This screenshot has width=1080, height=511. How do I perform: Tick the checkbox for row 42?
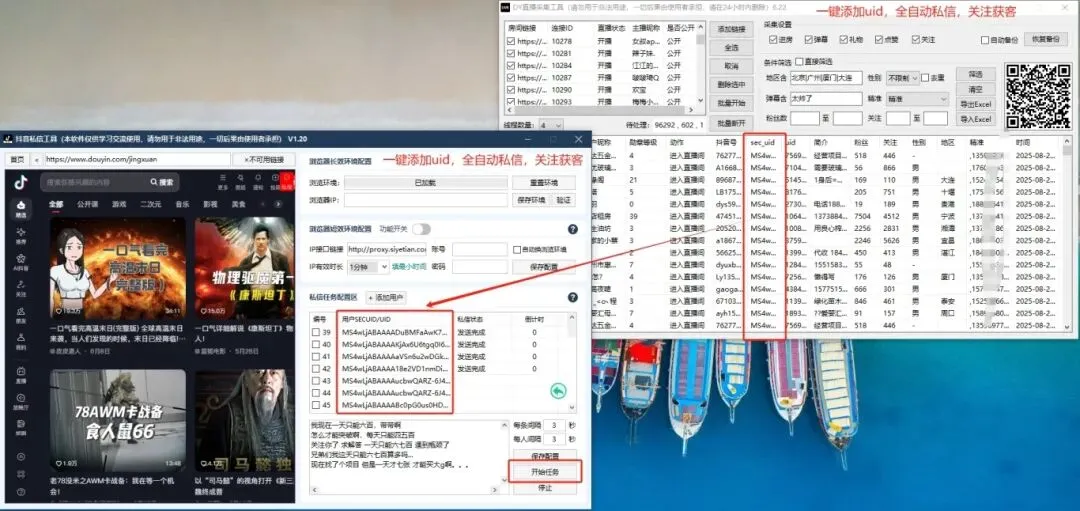316,368
